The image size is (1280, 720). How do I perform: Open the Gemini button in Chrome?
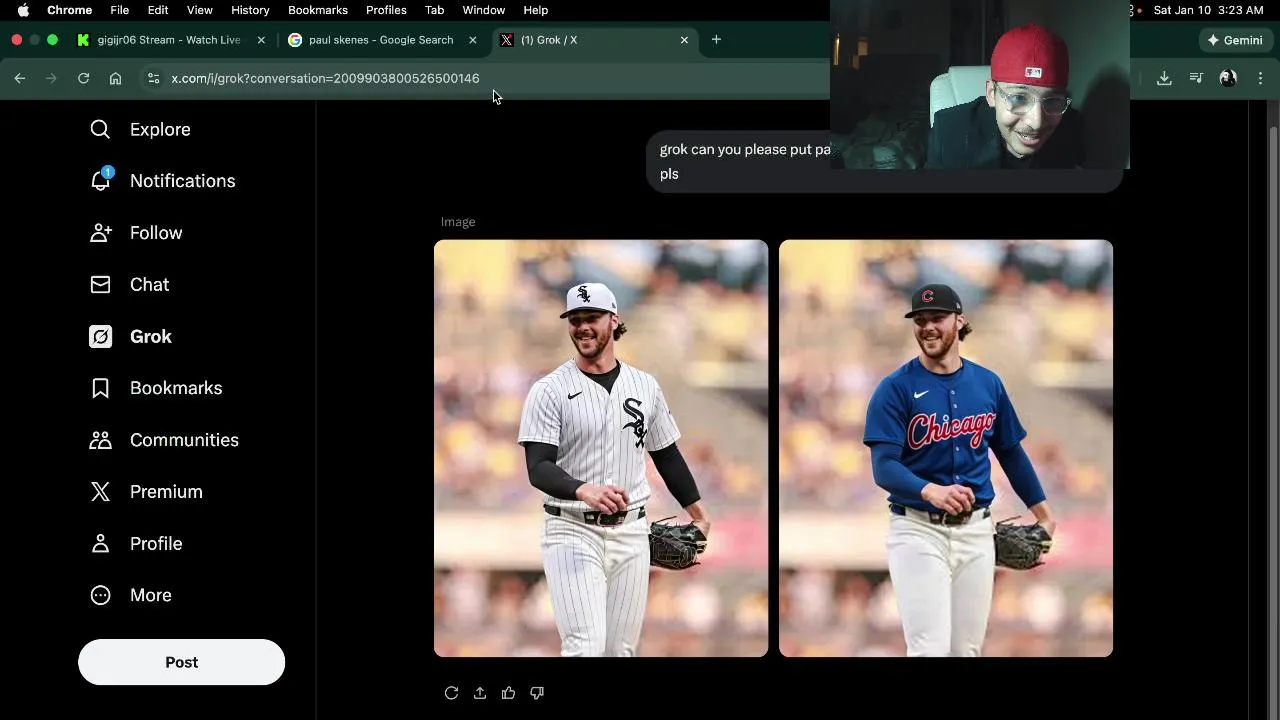pos(1235,40)
